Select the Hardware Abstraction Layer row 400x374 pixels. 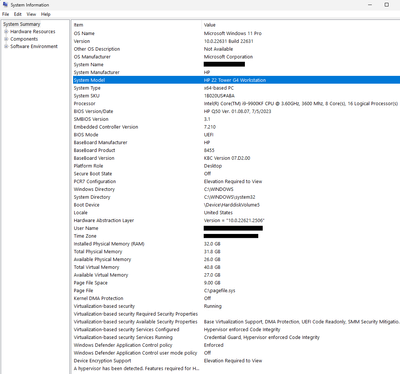tap(236, 220)
